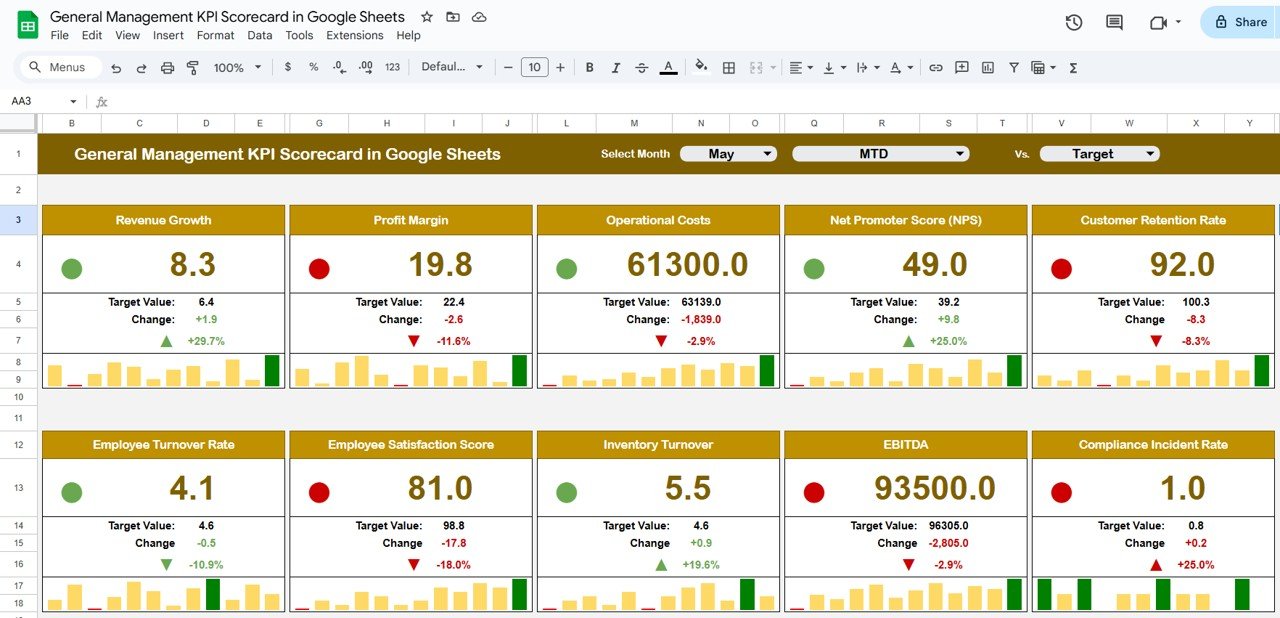Open the Format menu
Viewport: 1280px width, 618px height.
(x=215, y=35)
